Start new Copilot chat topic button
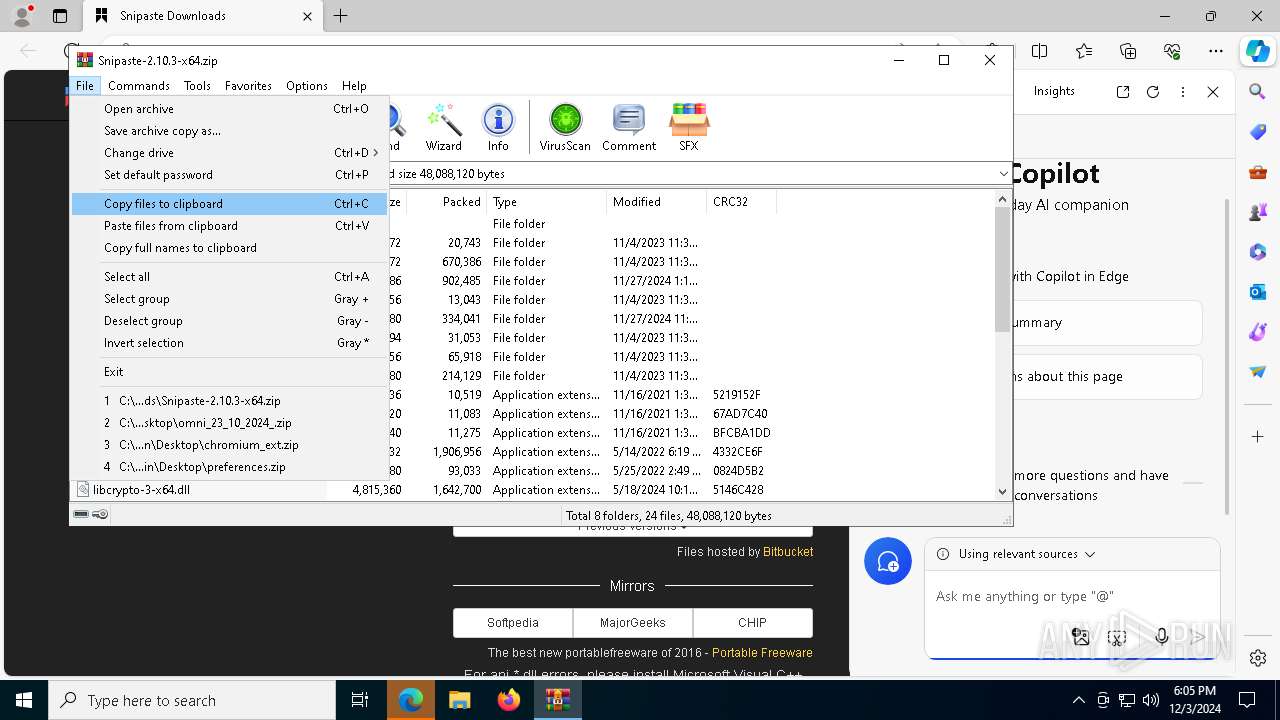Viewport: 1280px width, 720px height. click(888, 562)
